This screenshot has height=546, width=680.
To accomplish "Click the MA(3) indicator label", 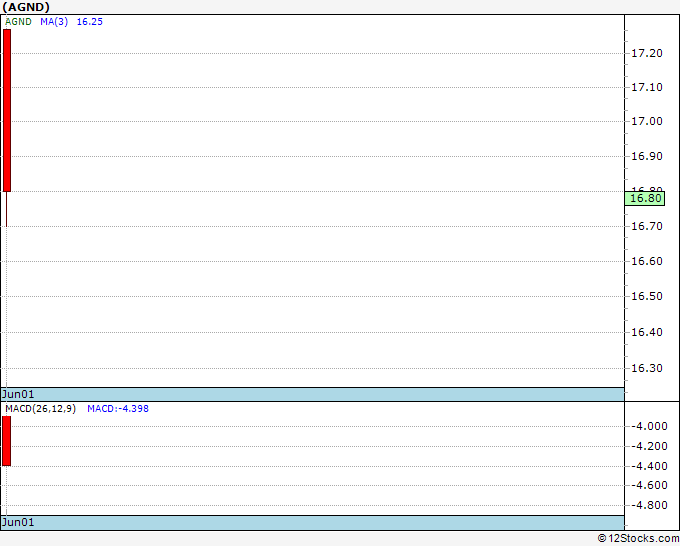I will point(54,22).
